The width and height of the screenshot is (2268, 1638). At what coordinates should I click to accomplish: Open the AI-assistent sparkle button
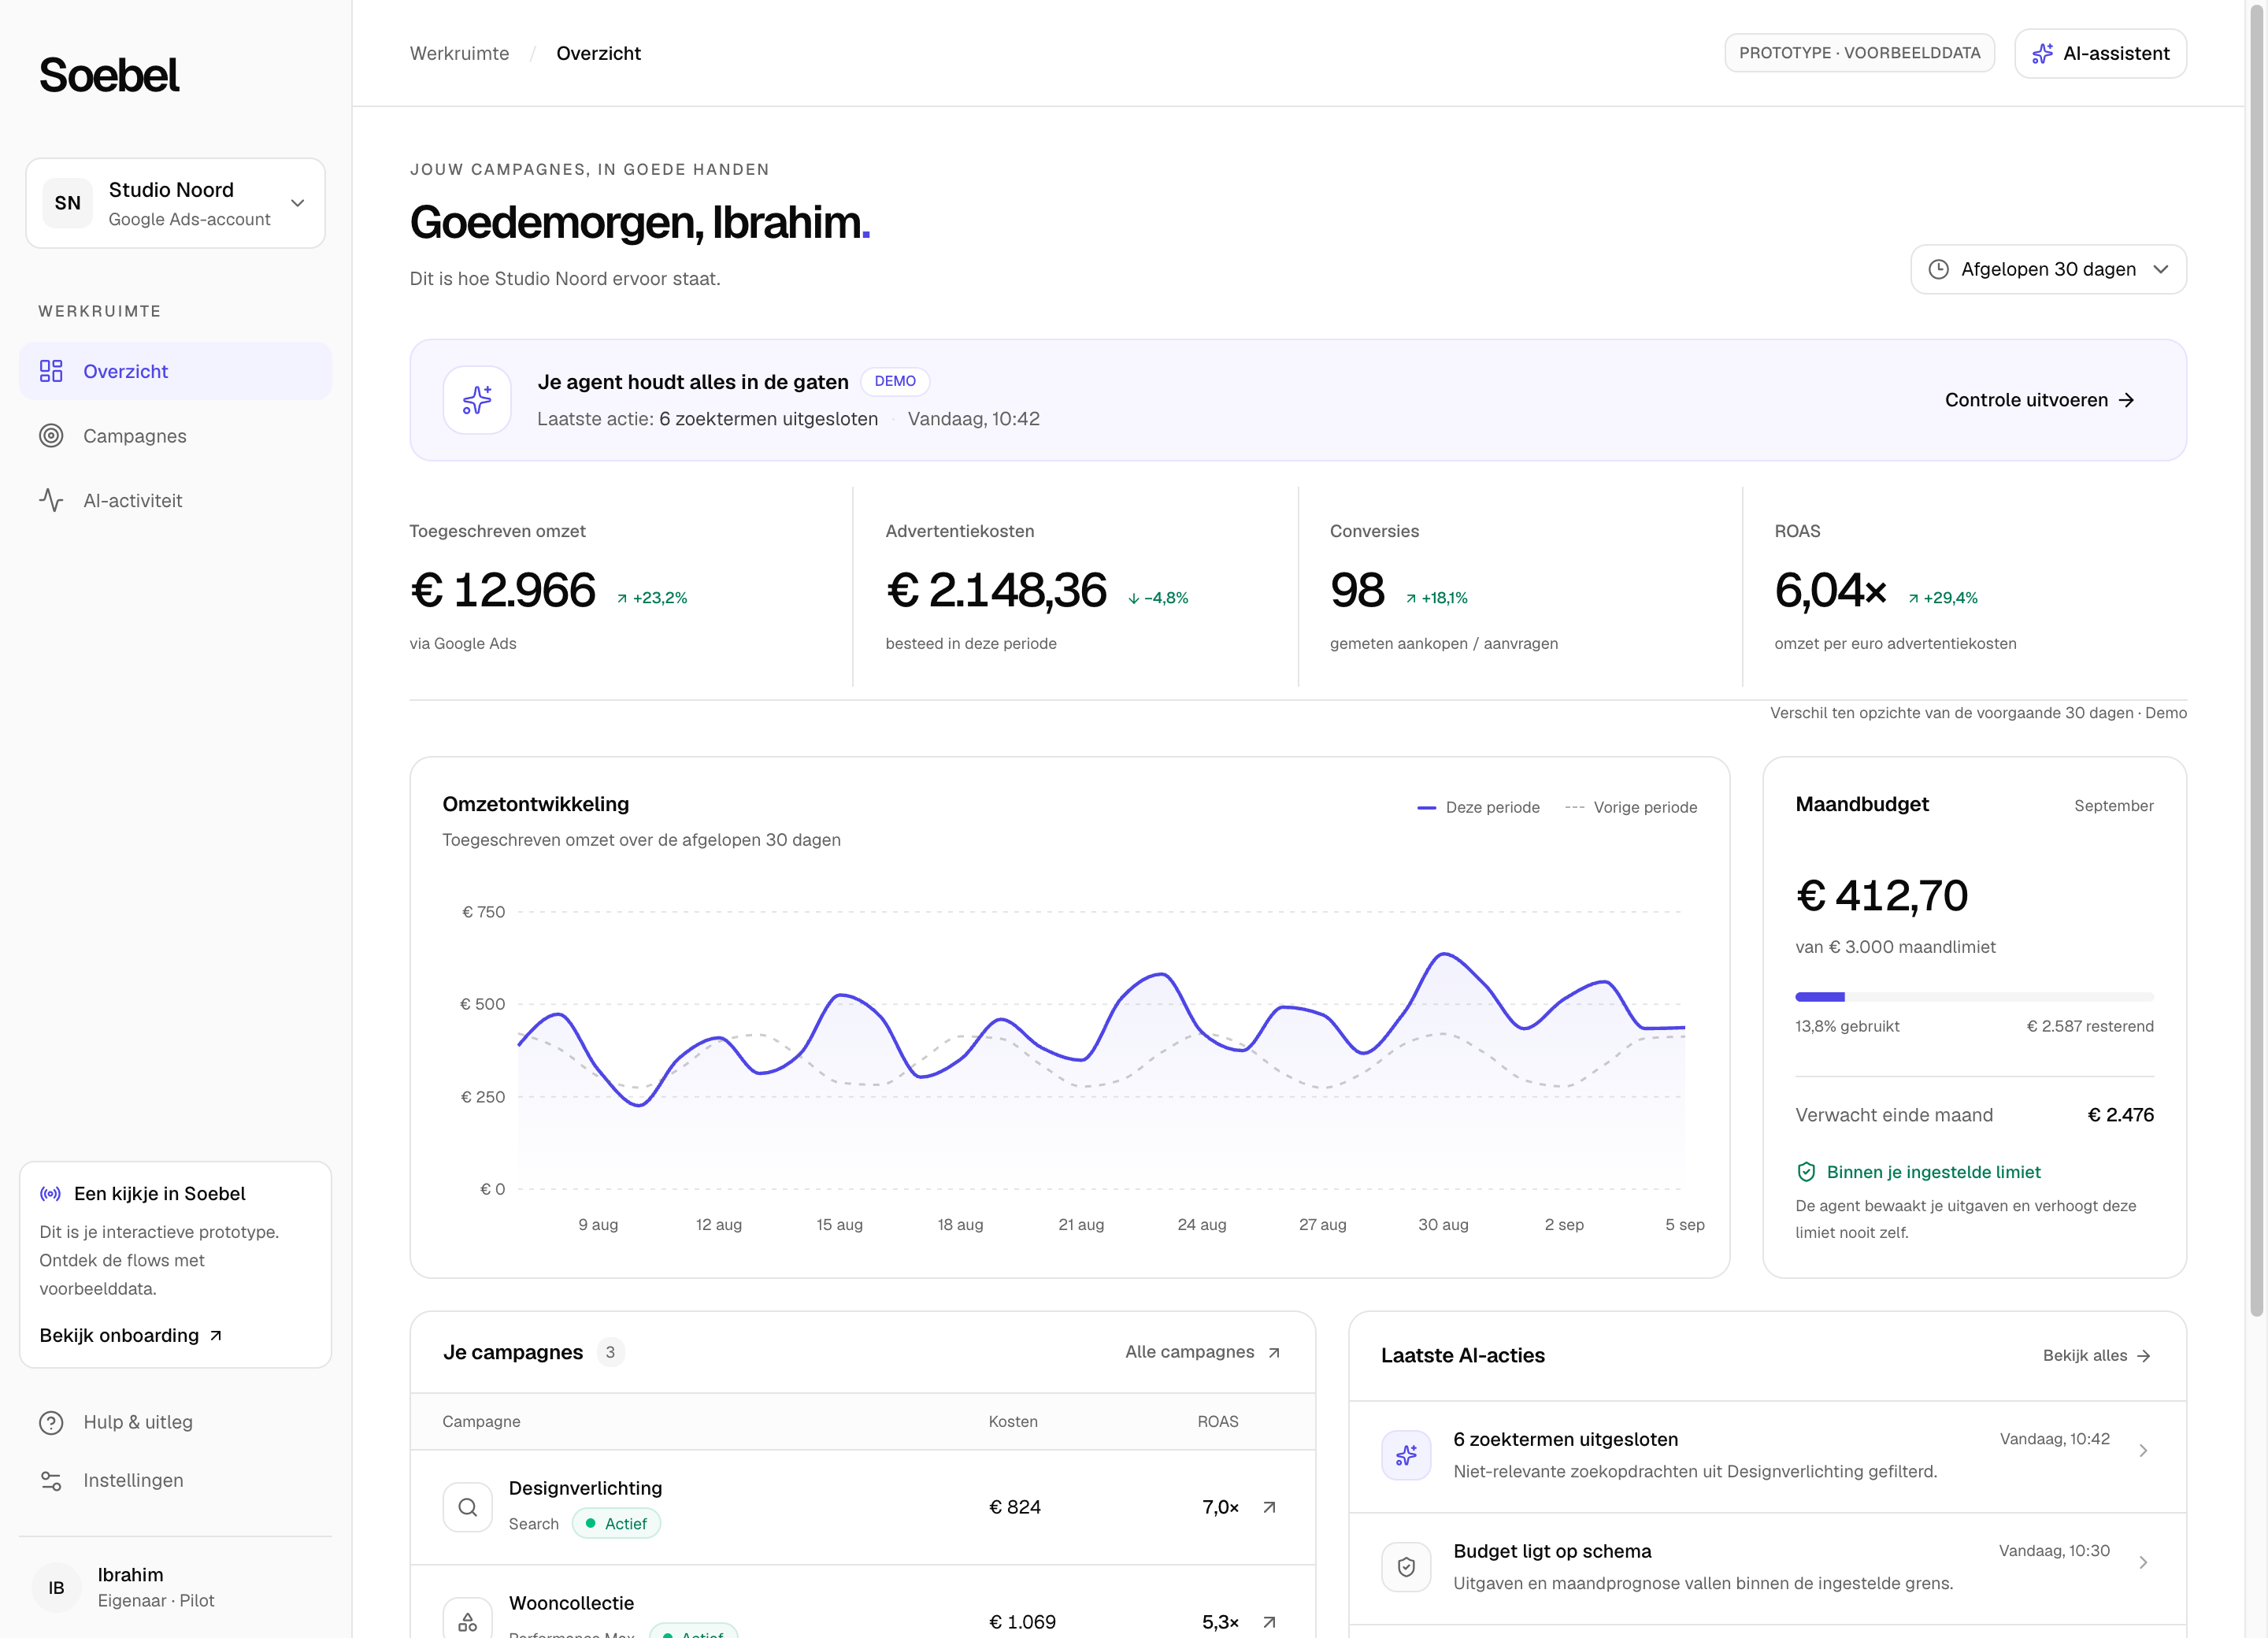tap(2100, 53)
